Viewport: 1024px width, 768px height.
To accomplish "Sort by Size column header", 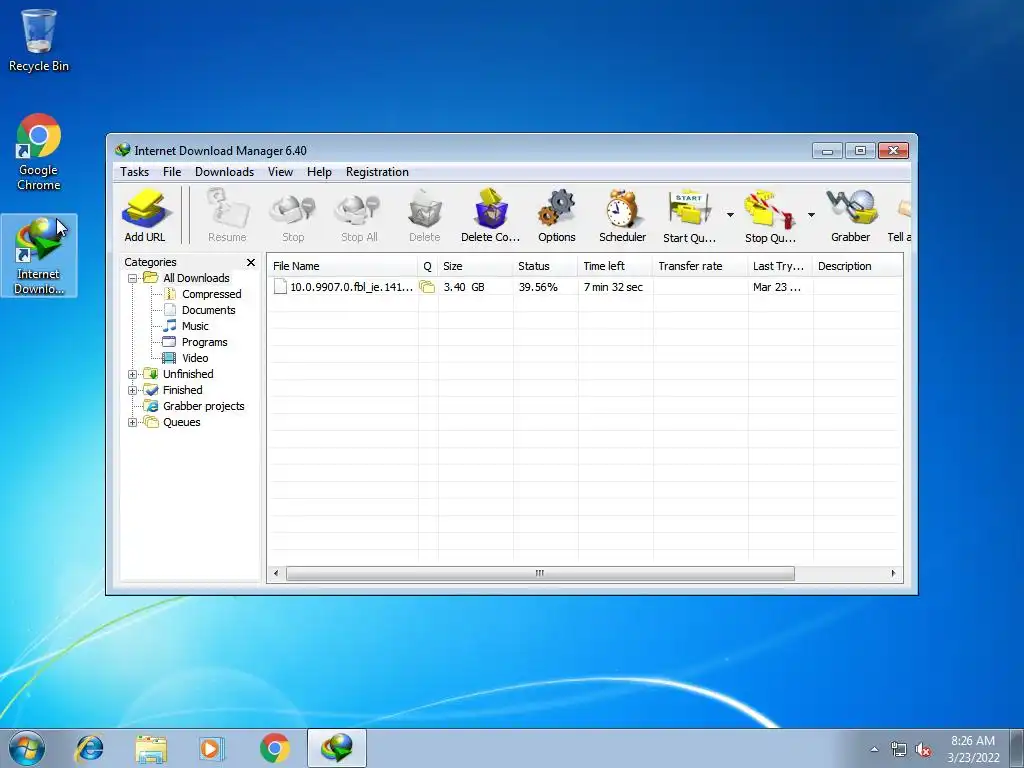I will tap(475, 266).
